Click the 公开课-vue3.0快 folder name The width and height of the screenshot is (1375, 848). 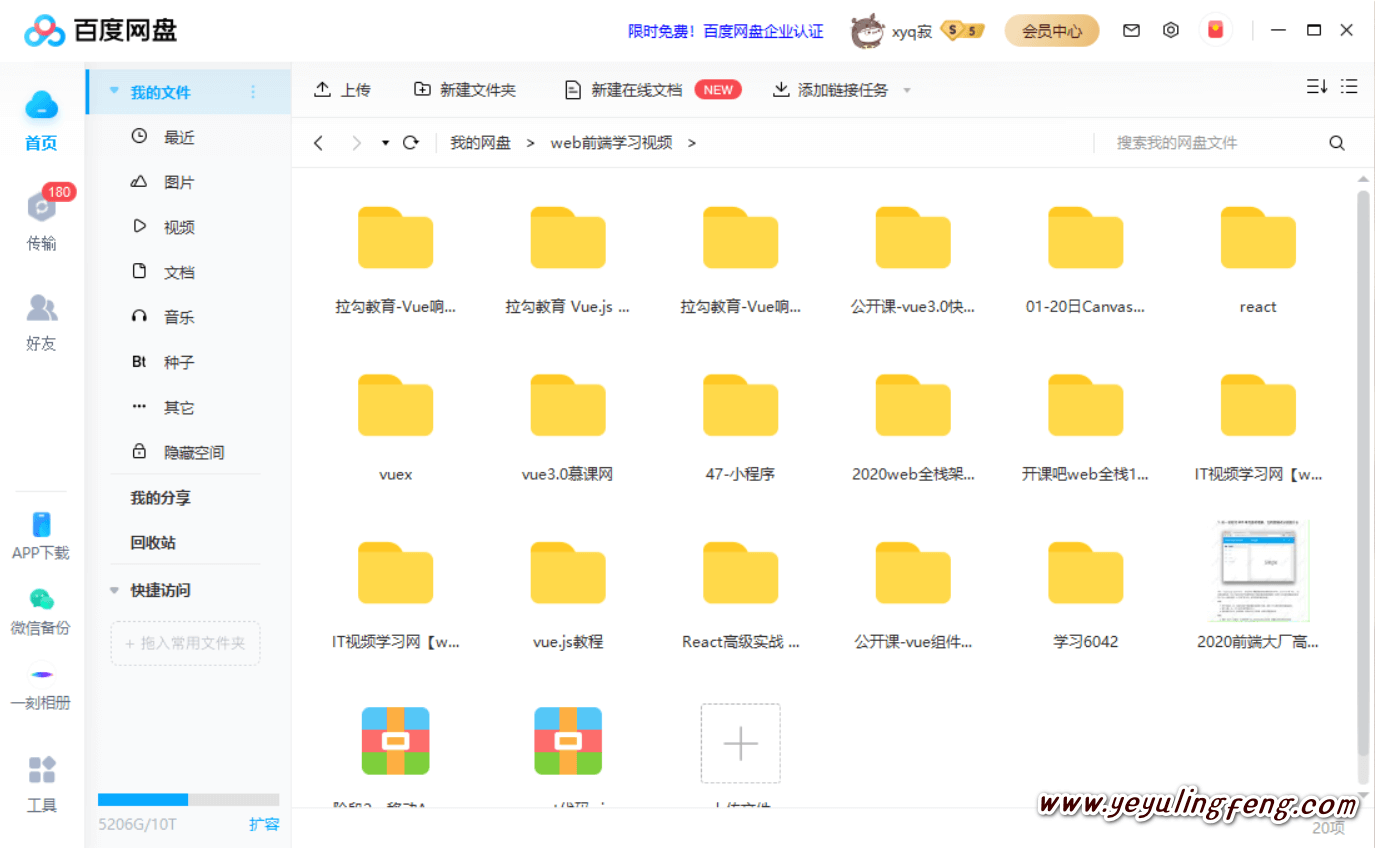click(x=913, y=307)
